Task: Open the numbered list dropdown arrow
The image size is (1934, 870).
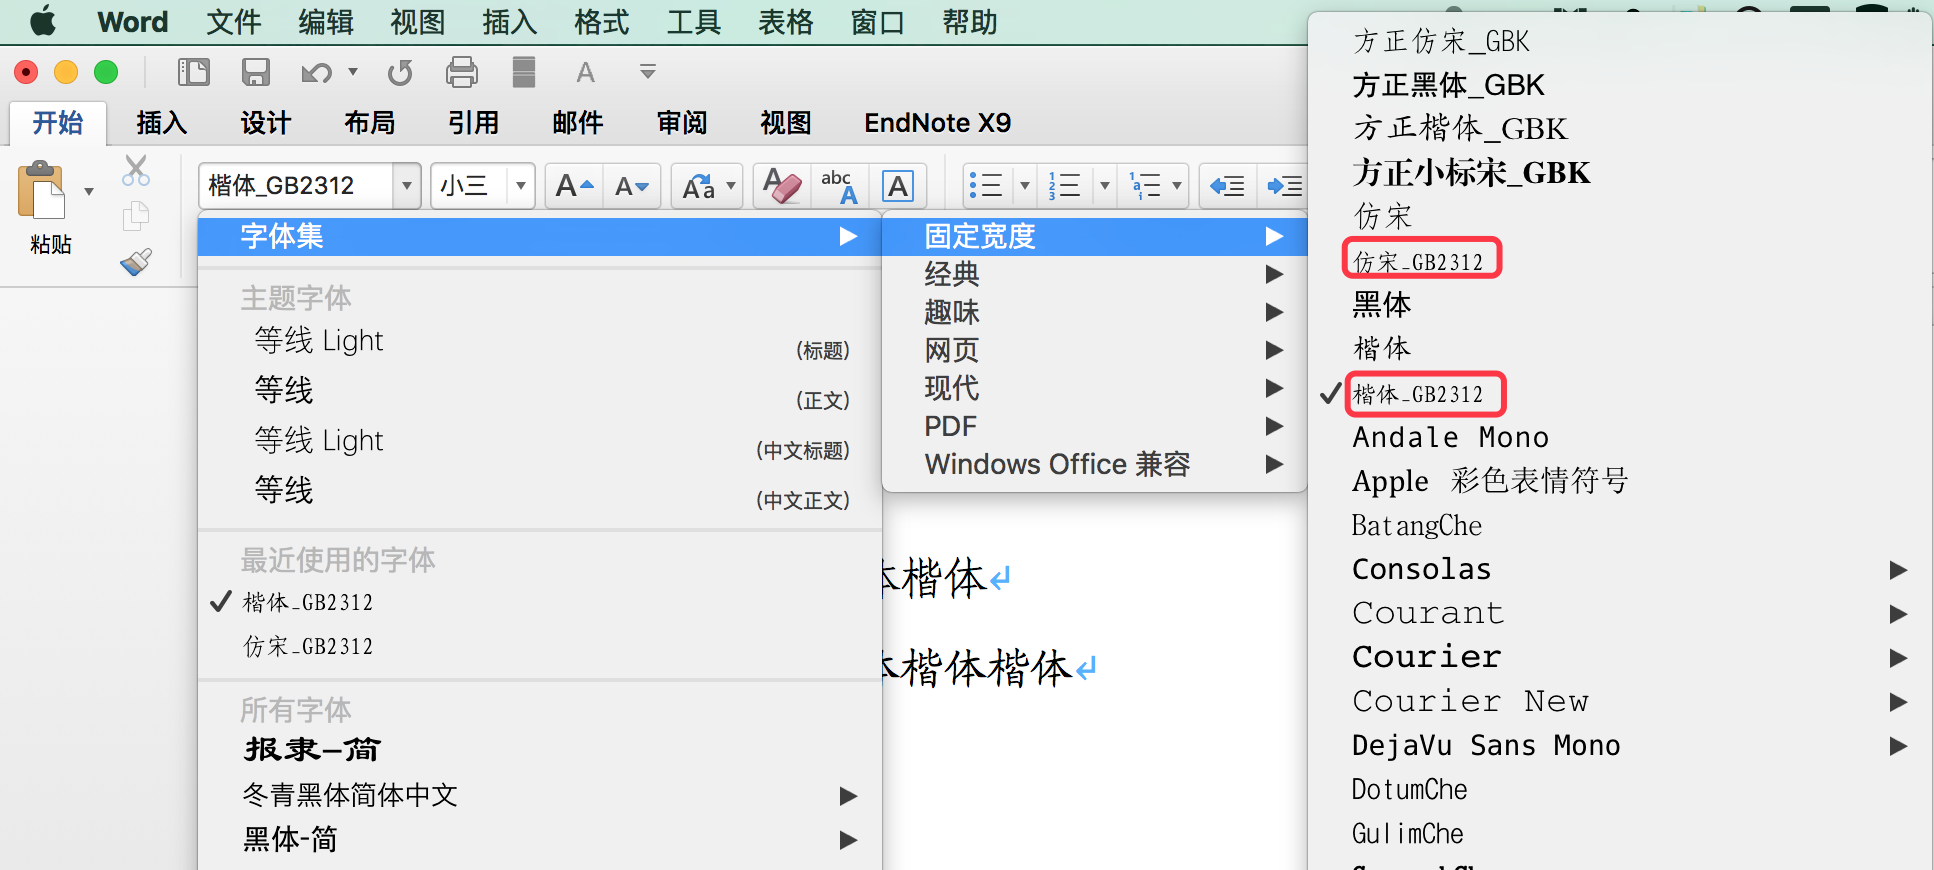Action: coord(1104,186)
